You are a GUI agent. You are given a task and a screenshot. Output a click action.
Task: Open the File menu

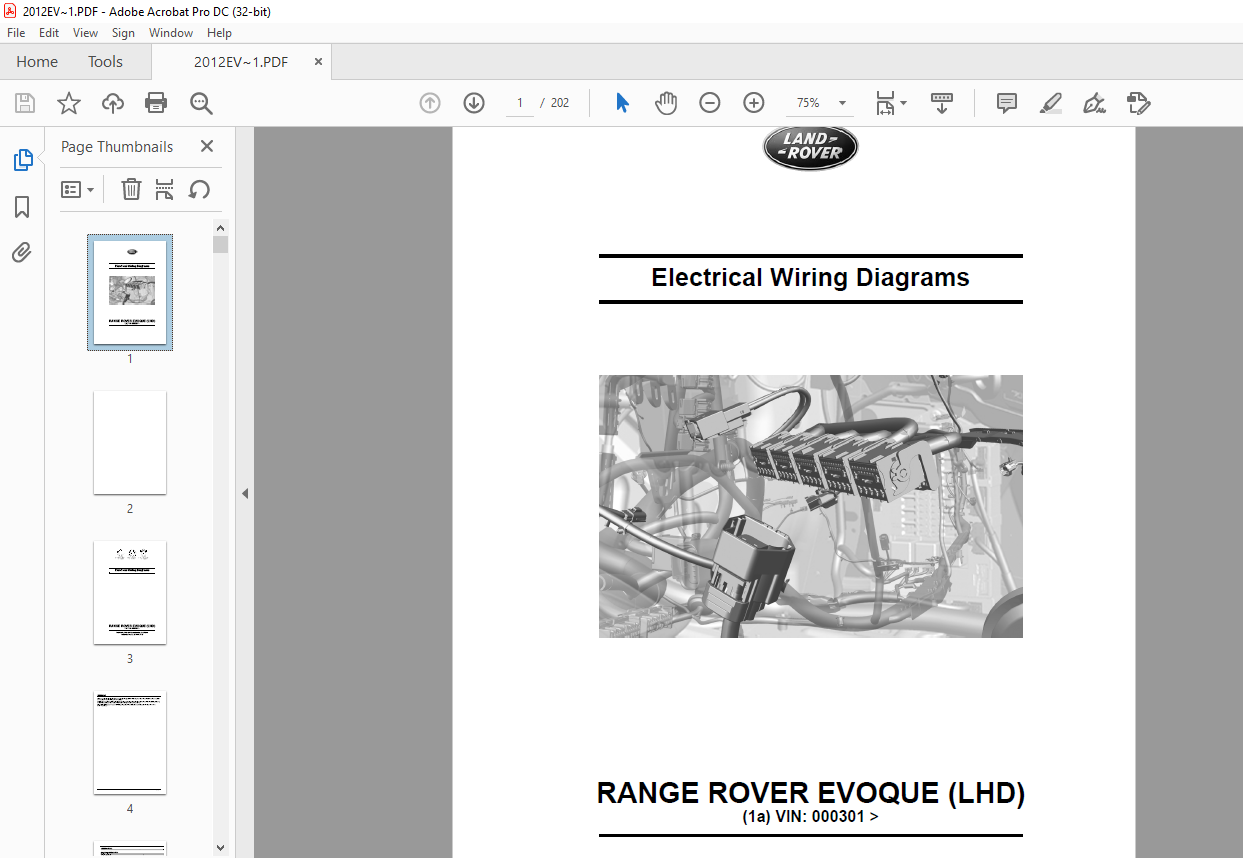pos(16,33)
